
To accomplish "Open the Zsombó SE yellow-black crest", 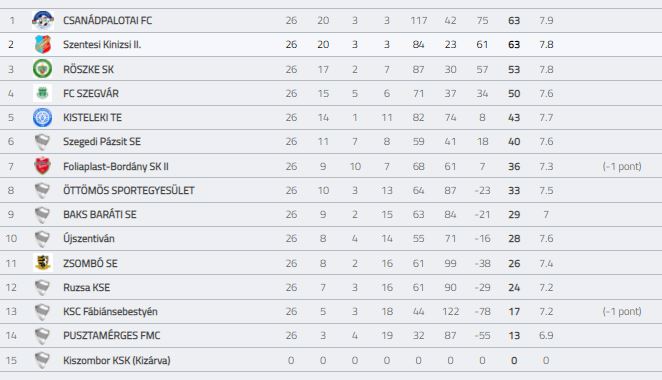I will pos(43,263).
